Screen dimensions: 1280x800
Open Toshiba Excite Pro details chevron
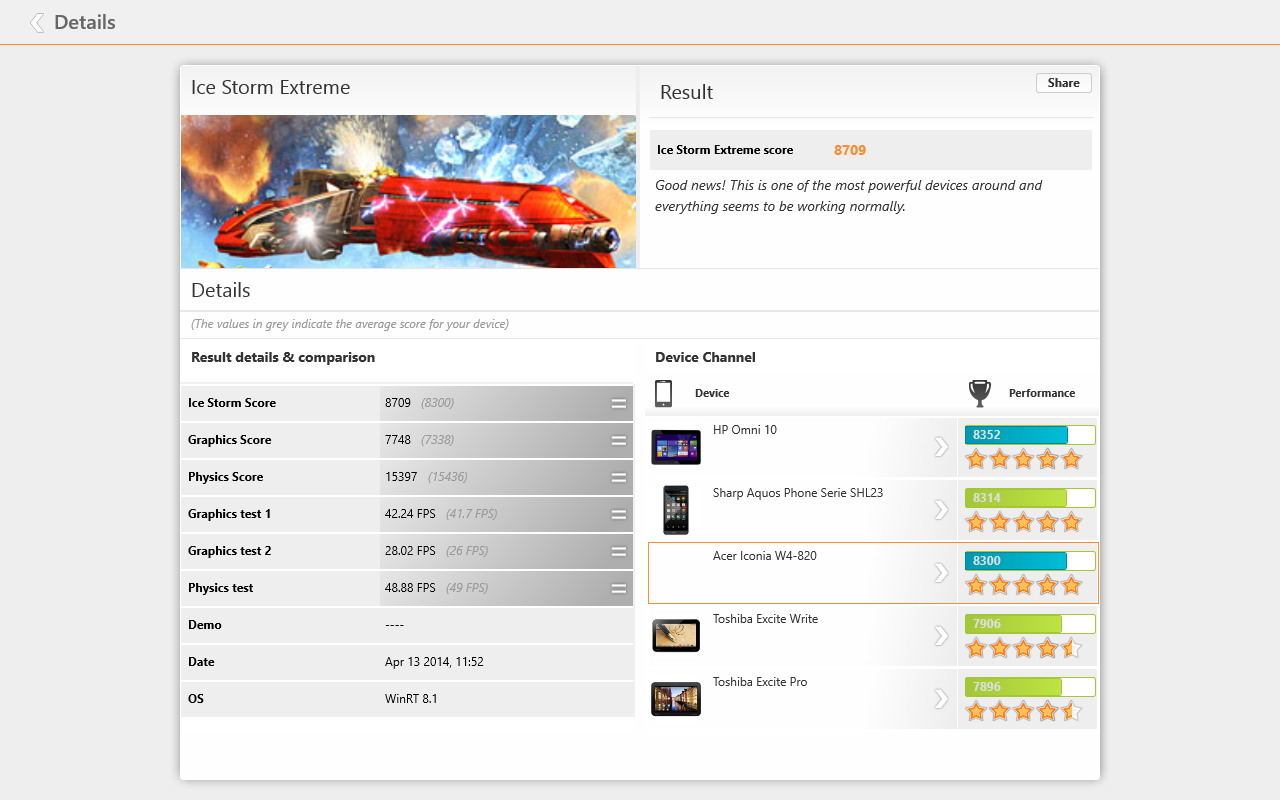941,699
